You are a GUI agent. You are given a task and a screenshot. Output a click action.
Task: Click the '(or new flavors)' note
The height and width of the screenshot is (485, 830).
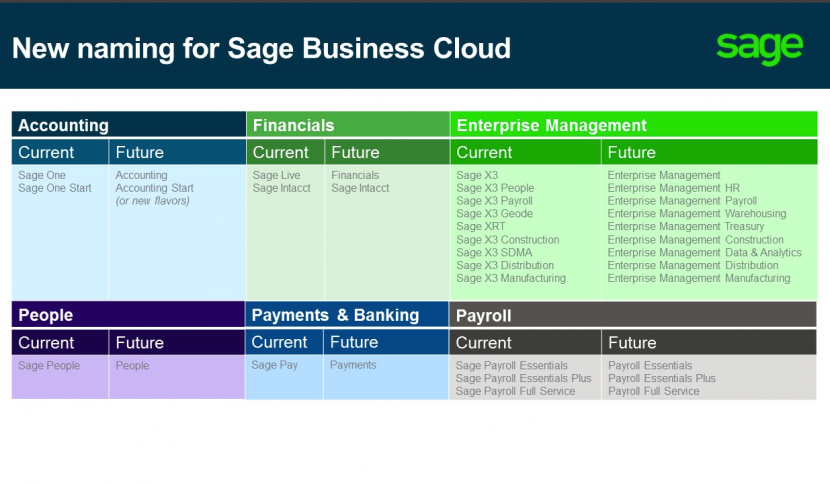[152, 201]
